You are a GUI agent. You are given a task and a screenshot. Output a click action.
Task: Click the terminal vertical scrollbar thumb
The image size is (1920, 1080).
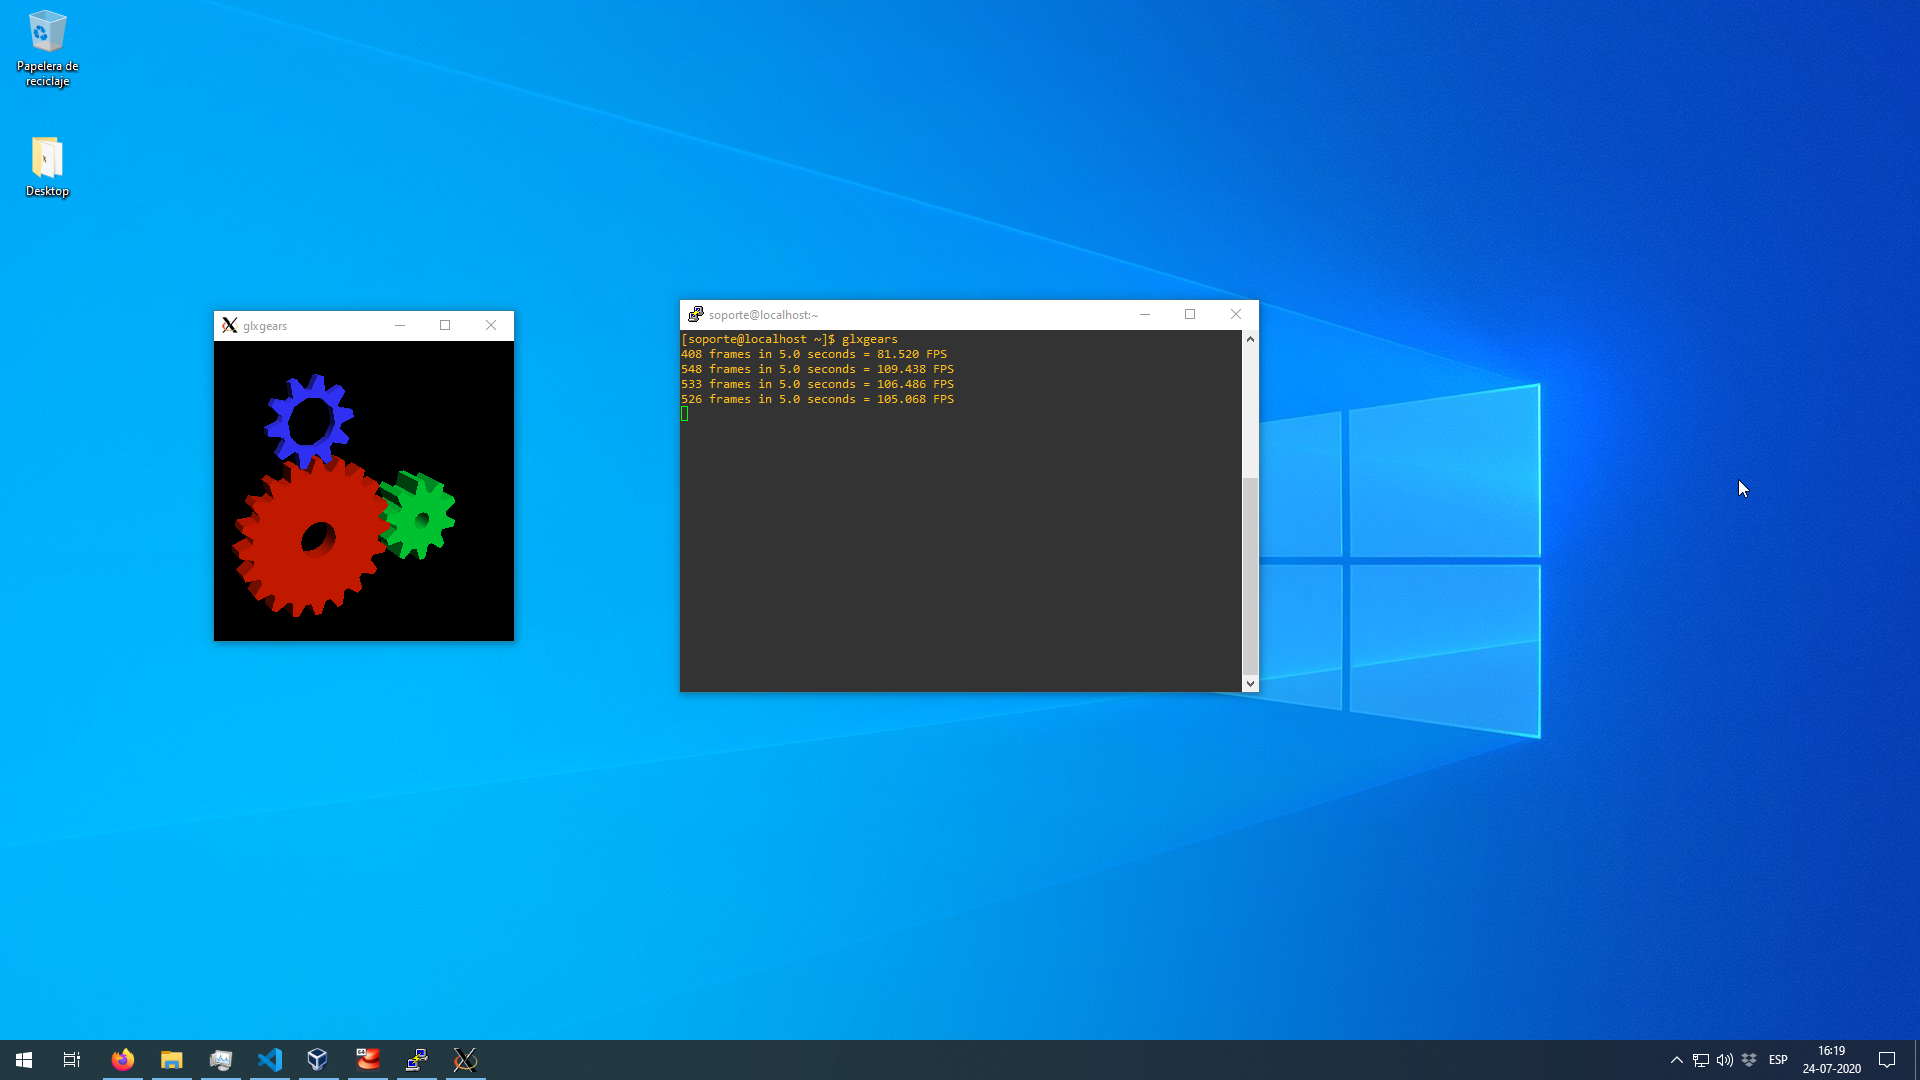(1250, 576)
